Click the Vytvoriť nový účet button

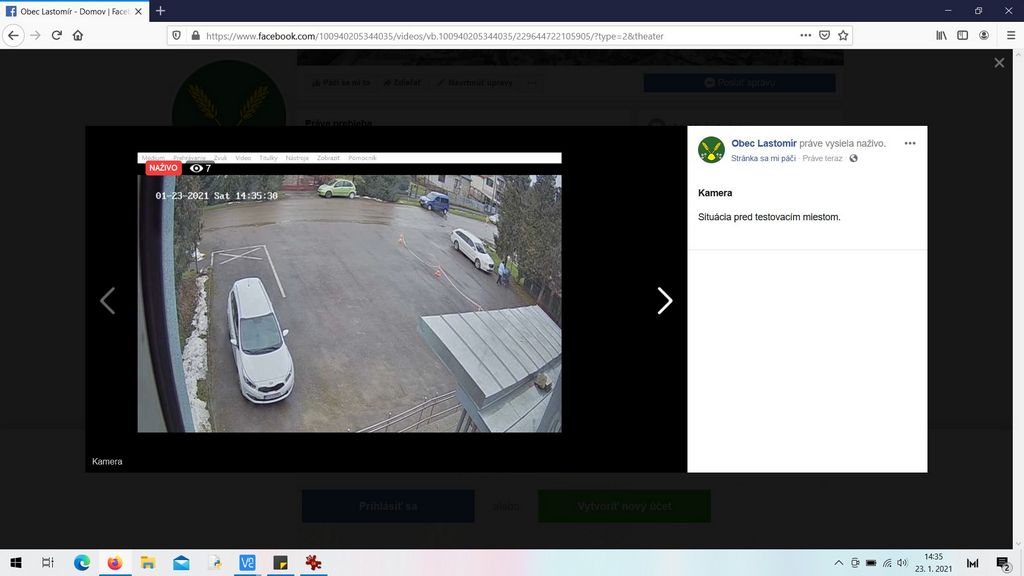click(624, 506)
